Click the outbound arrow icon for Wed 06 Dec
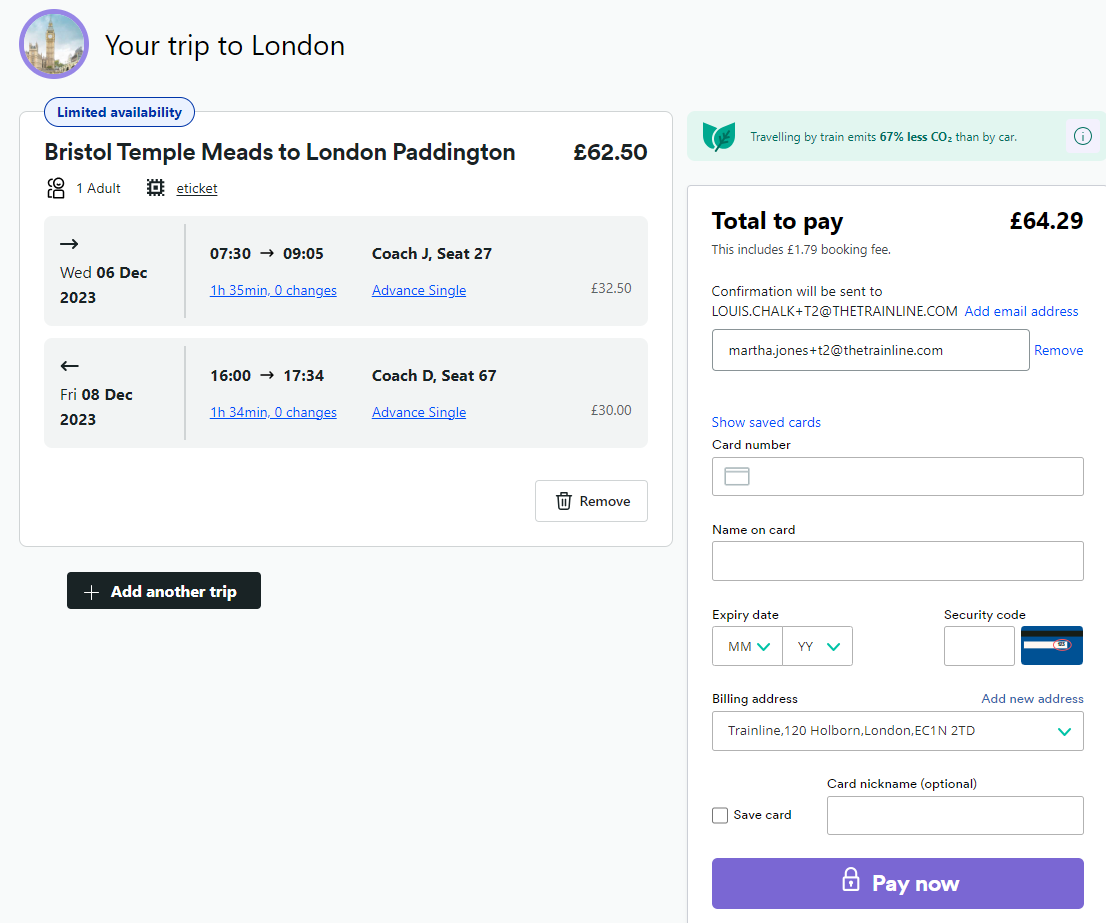 (x=69, y=244)
